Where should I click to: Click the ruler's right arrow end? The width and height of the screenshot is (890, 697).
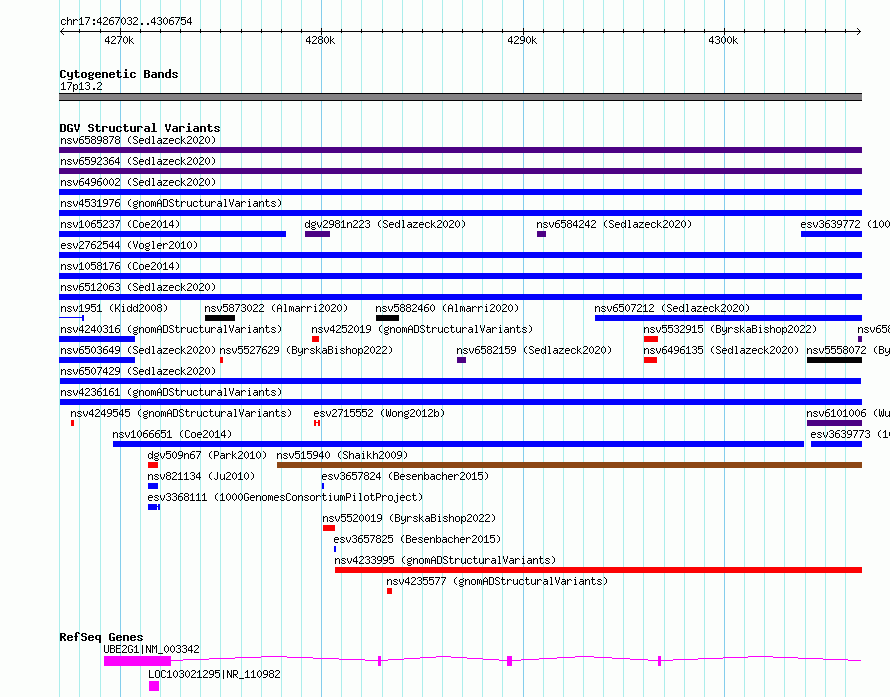pyautogui.click(x=859, y=31)
